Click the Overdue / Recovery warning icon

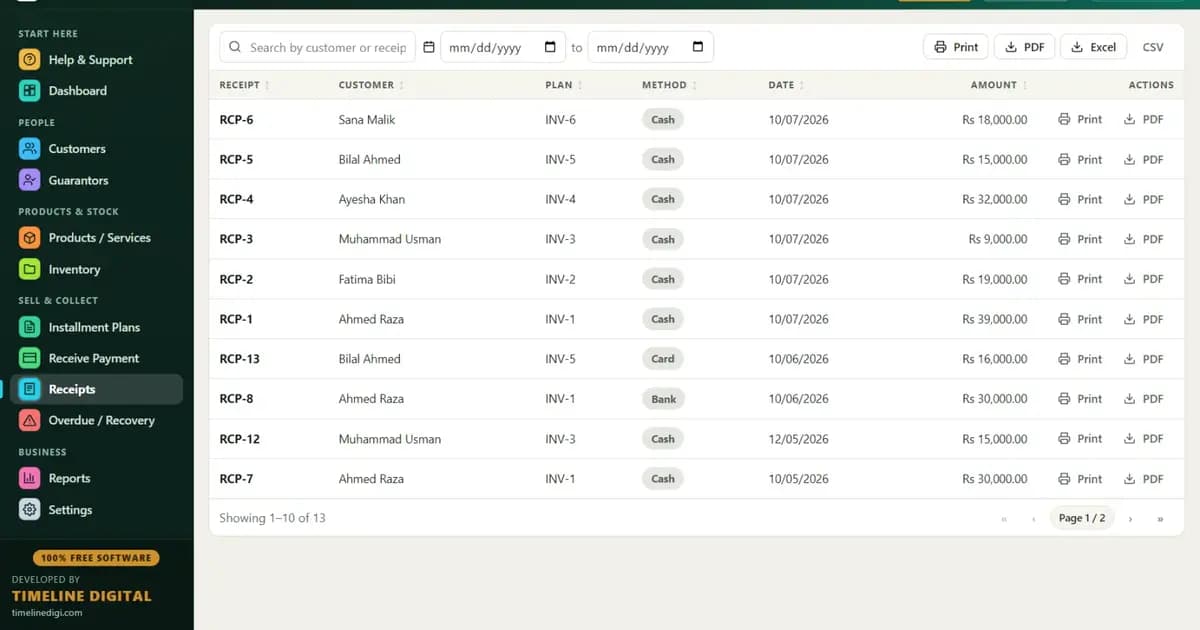(x=30, y=421)
